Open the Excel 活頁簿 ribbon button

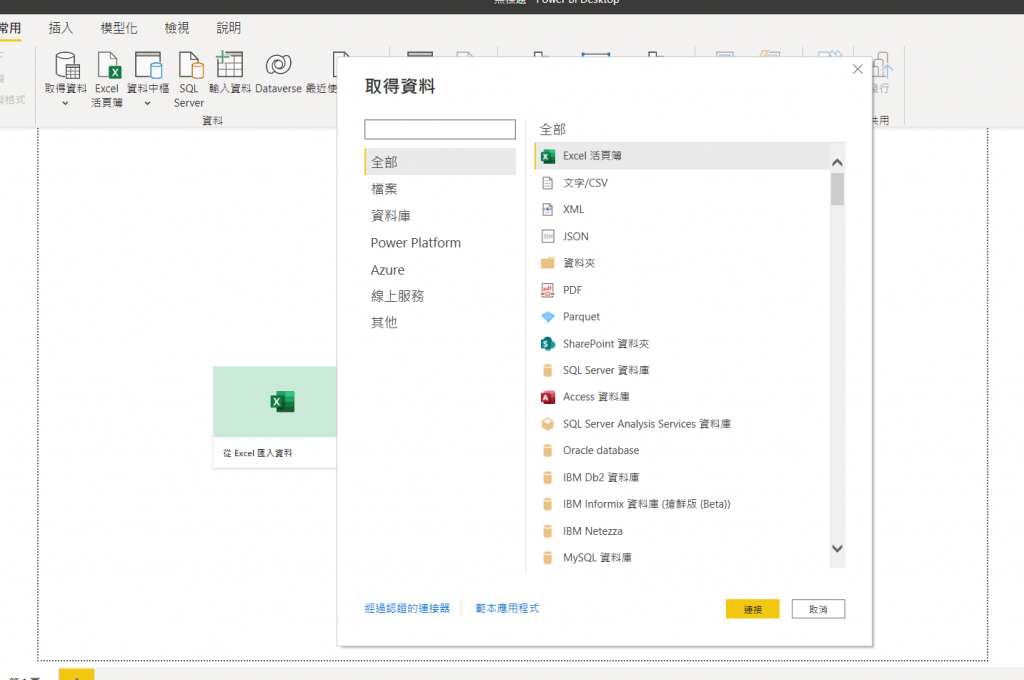(x=107, y=79)
